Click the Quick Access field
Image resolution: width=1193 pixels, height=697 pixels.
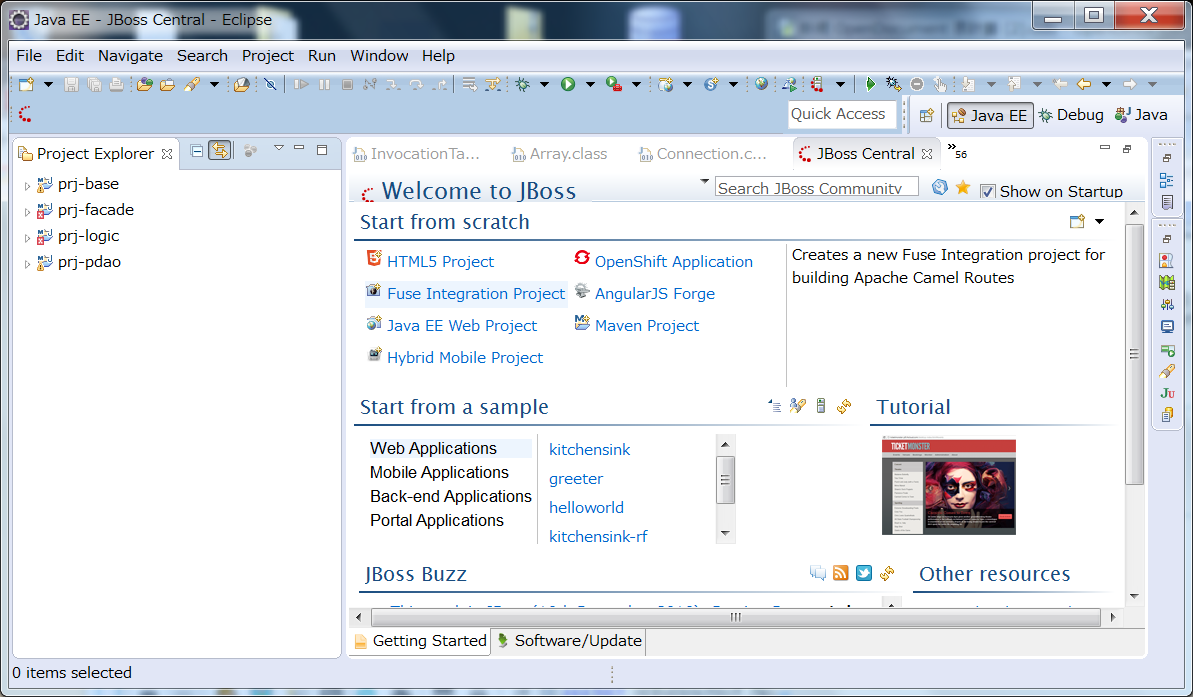tap(842, 114)
